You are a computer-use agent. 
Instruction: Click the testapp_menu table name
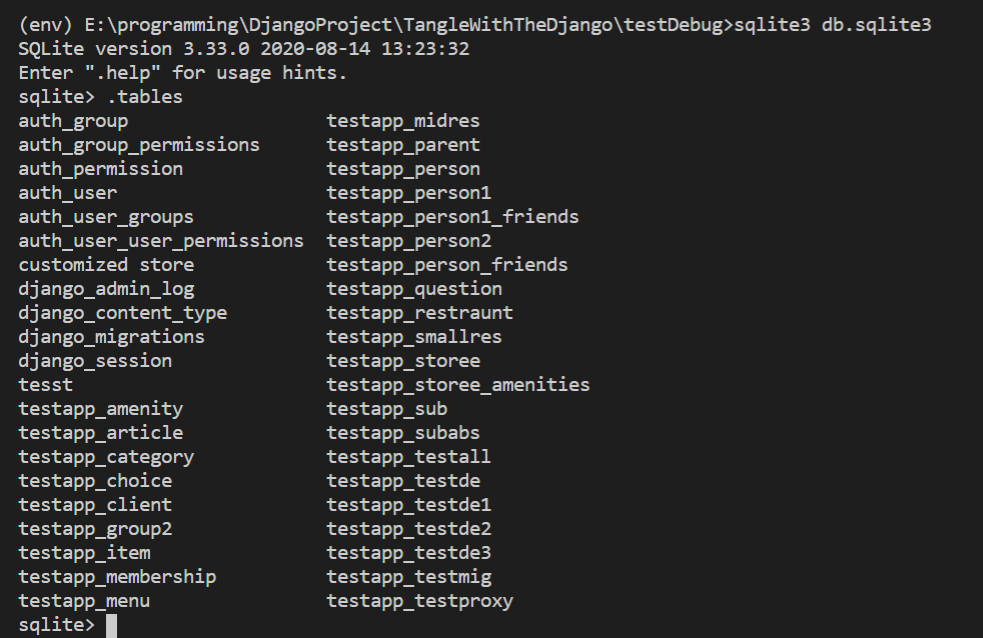coord(85,601)
